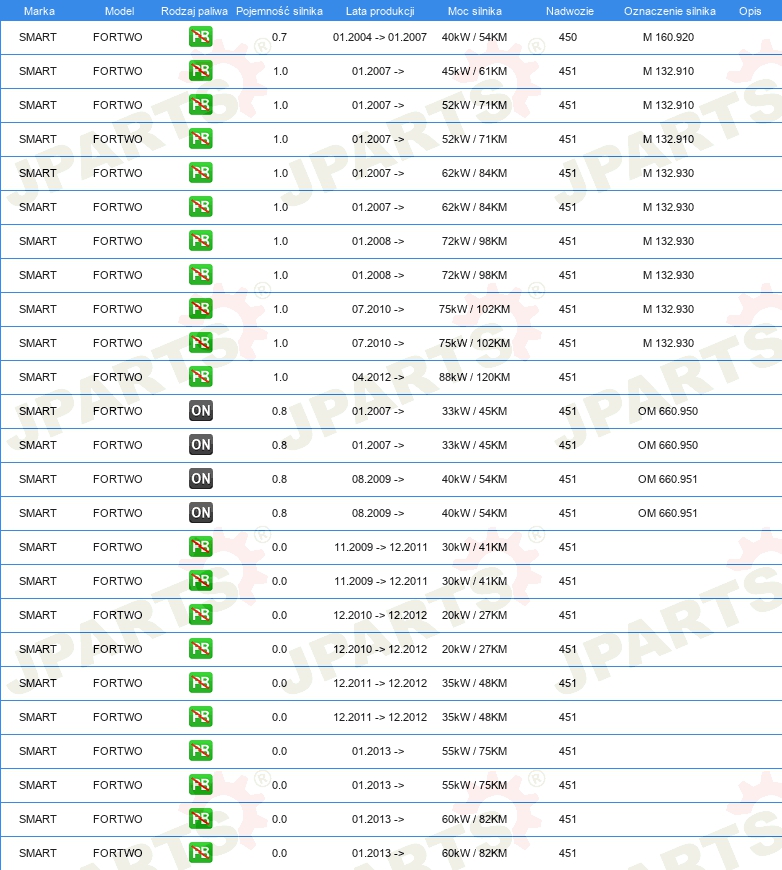This screenshot has width=782, height=870.
Task: Click the ON diesel icon in the lower OM 660.951 row
Action: point(200,513)
